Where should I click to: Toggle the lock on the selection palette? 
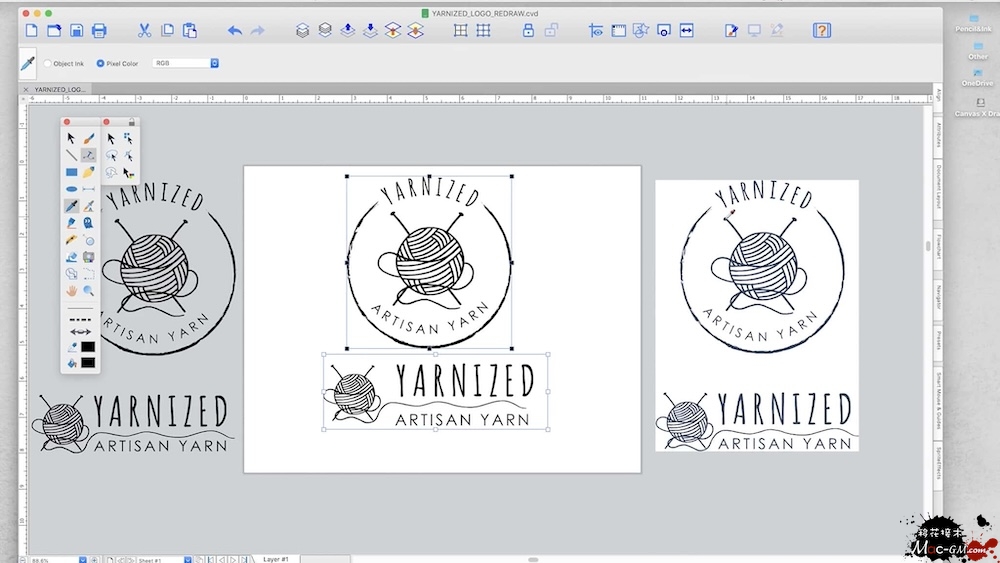133,122
